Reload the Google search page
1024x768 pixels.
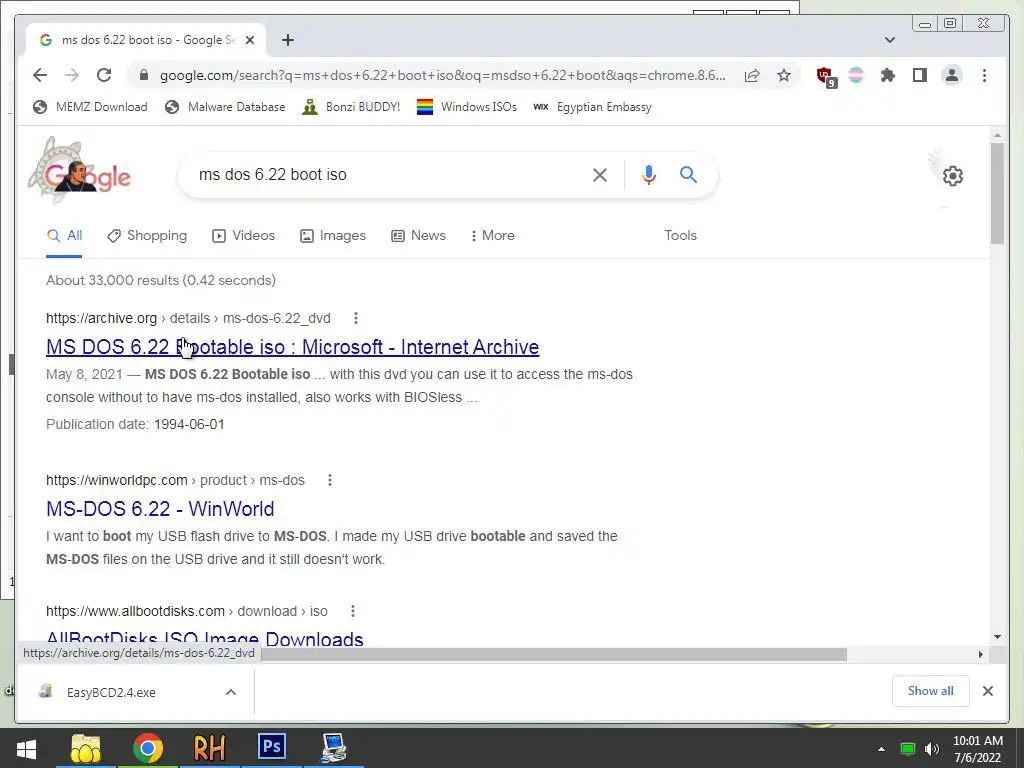[104, 75]
